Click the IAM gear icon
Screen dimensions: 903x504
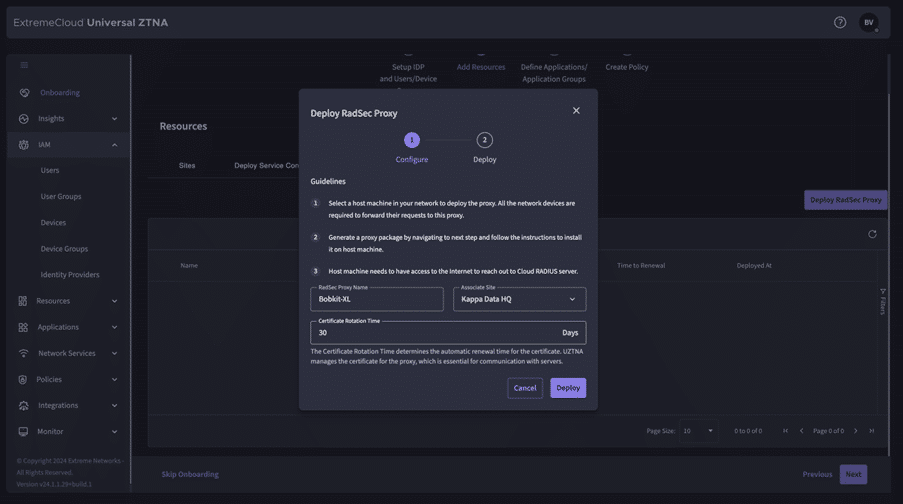point(24,145)
